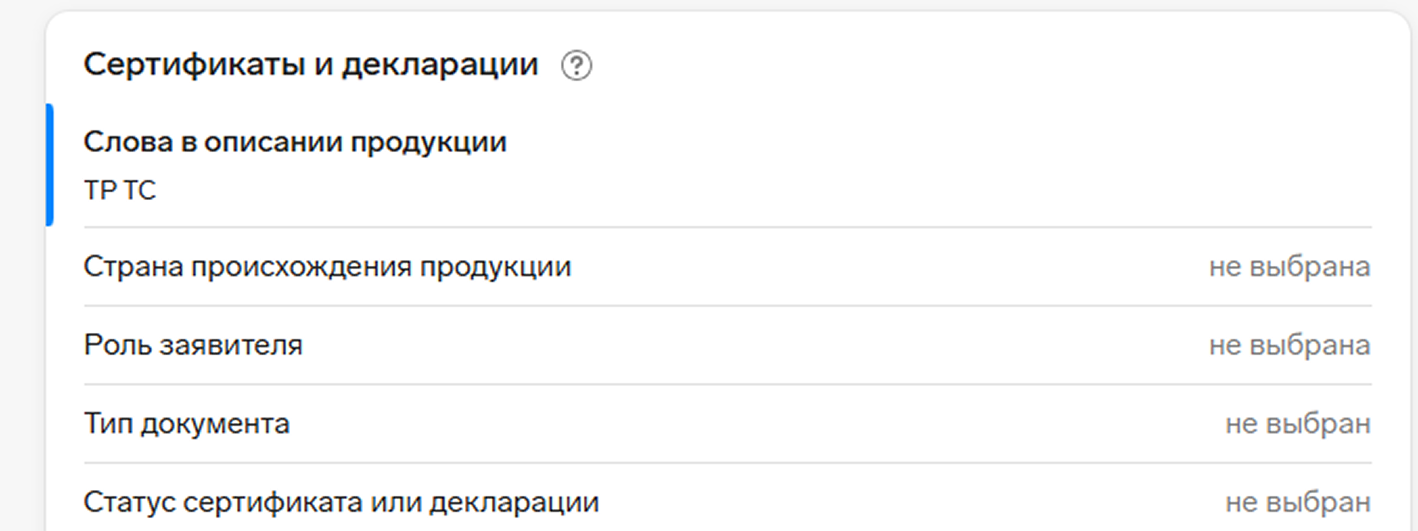Open the country's 'не выбрана' dropdown value

[1290, 267]
